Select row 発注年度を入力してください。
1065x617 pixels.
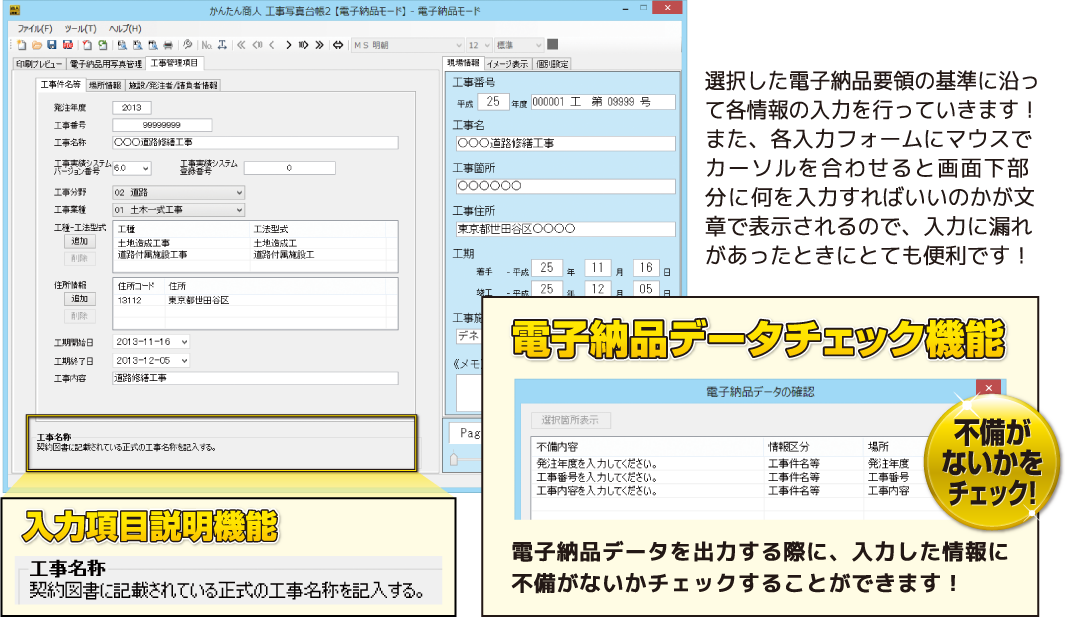730,463
